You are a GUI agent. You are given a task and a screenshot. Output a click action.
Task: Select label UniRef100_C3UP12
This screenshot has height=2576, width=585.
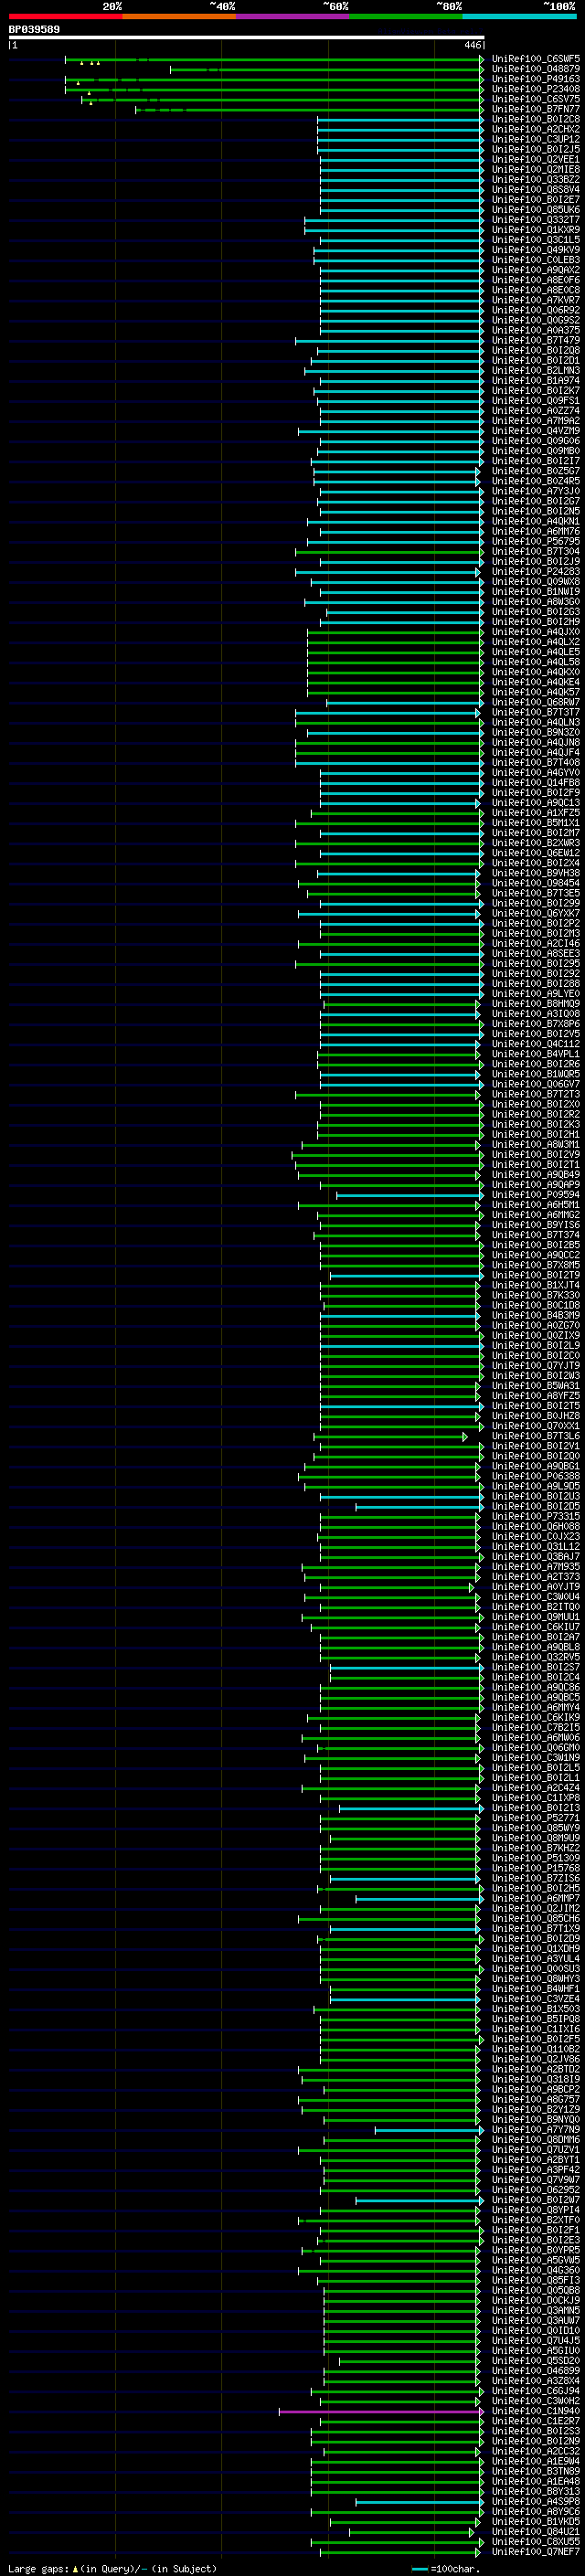[x=536, y=139]
